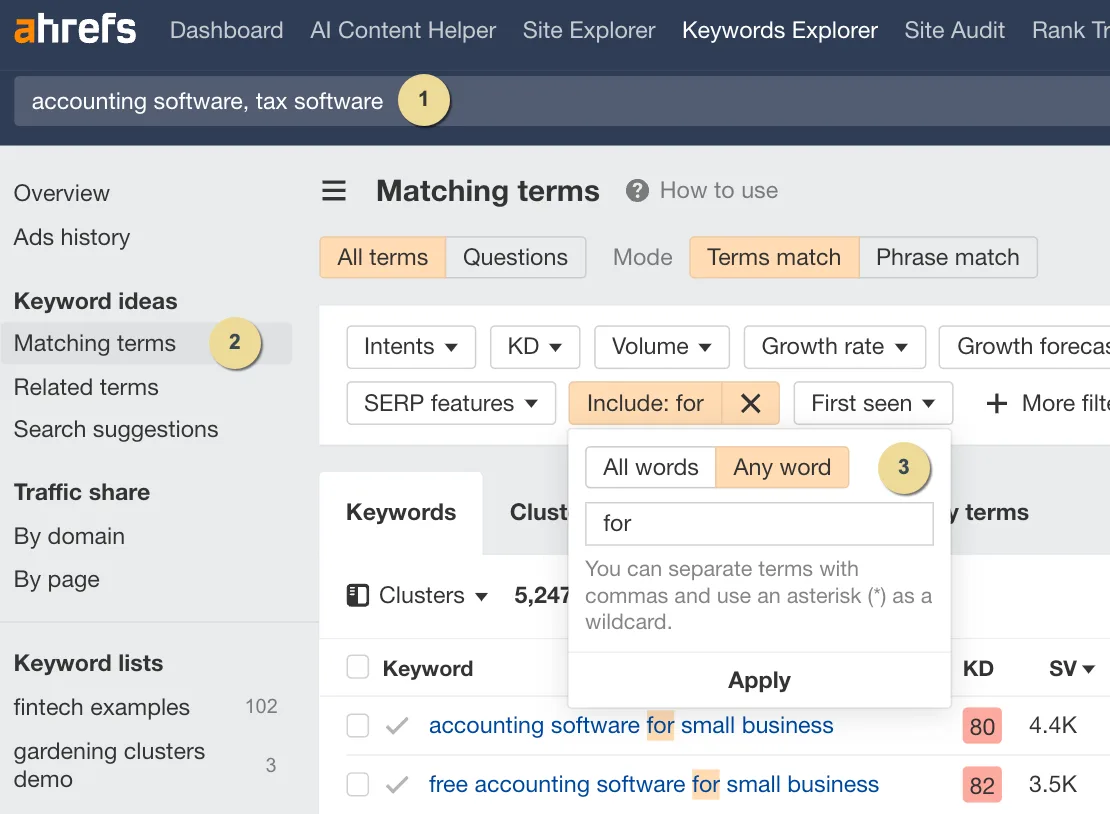The width and height of the screenshot is (1110, 814).
Task: Switch to All terms filter
Action: pos(382,257)
